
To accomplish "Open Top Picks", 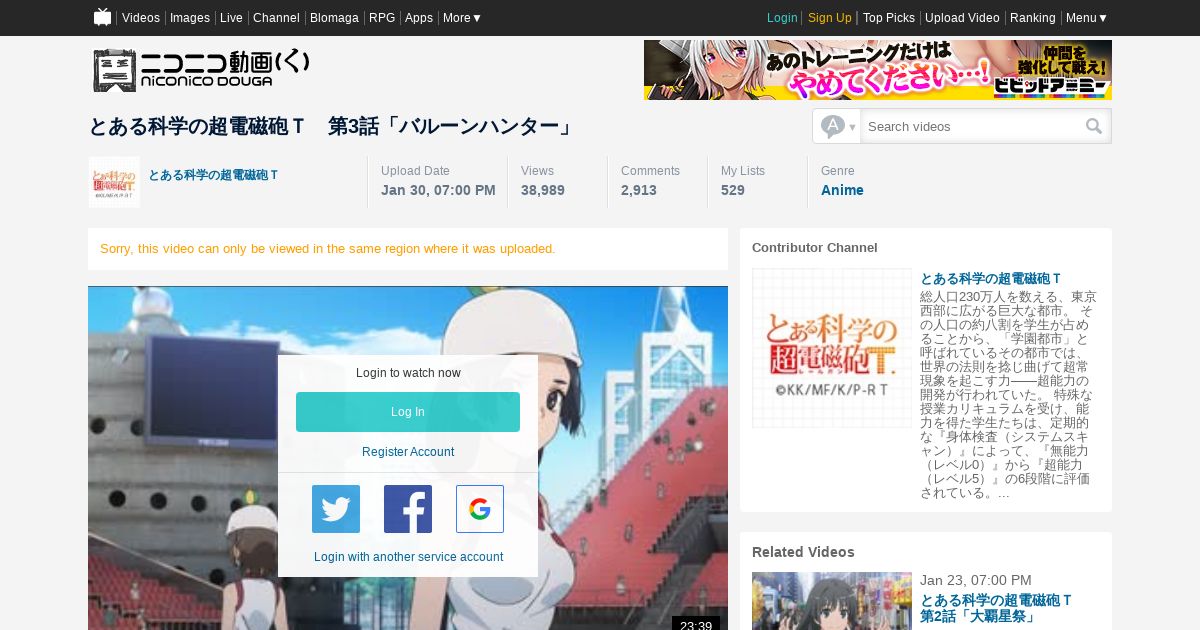I will 889,18.
